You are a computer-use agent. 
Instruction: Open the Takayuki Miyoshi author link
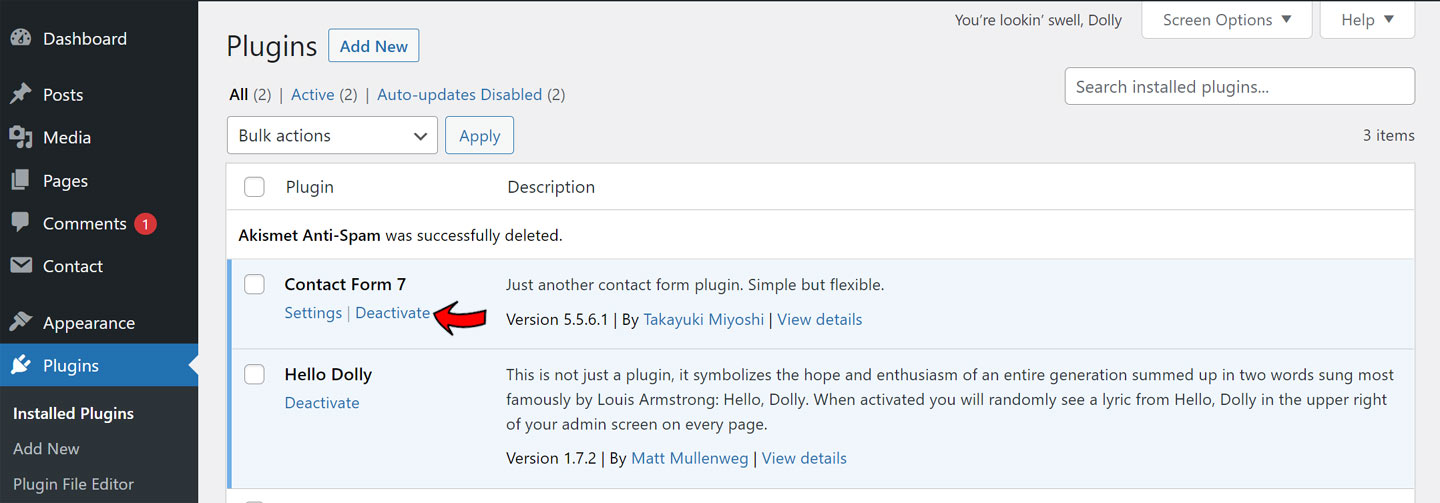point(703,320)
